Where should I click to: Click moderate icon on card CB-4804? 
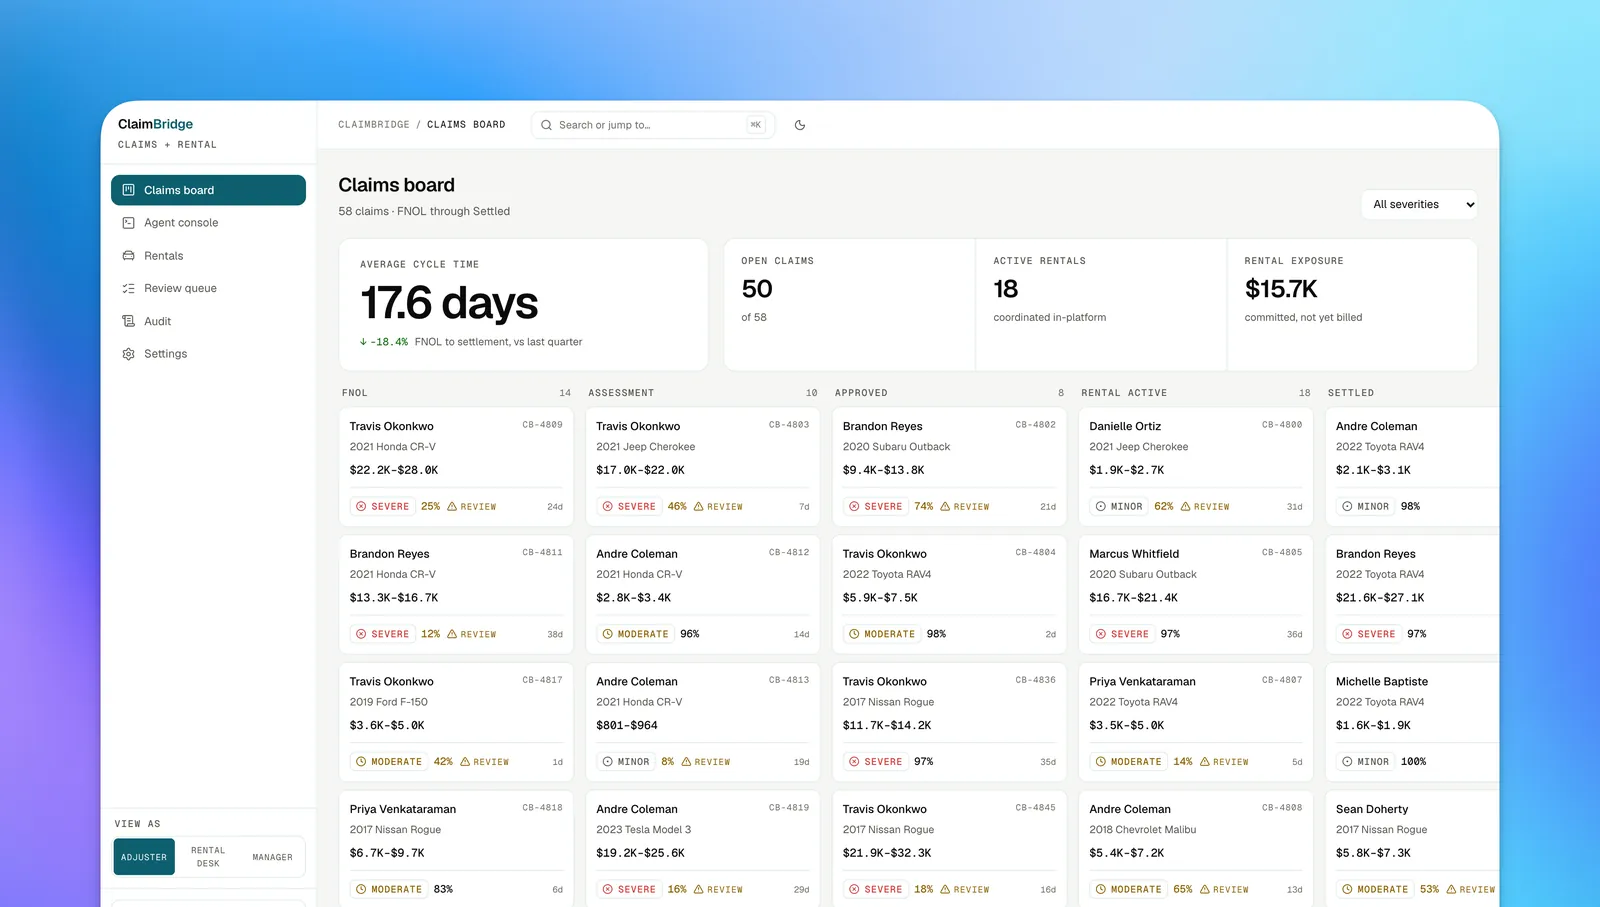tap(854, 634)
